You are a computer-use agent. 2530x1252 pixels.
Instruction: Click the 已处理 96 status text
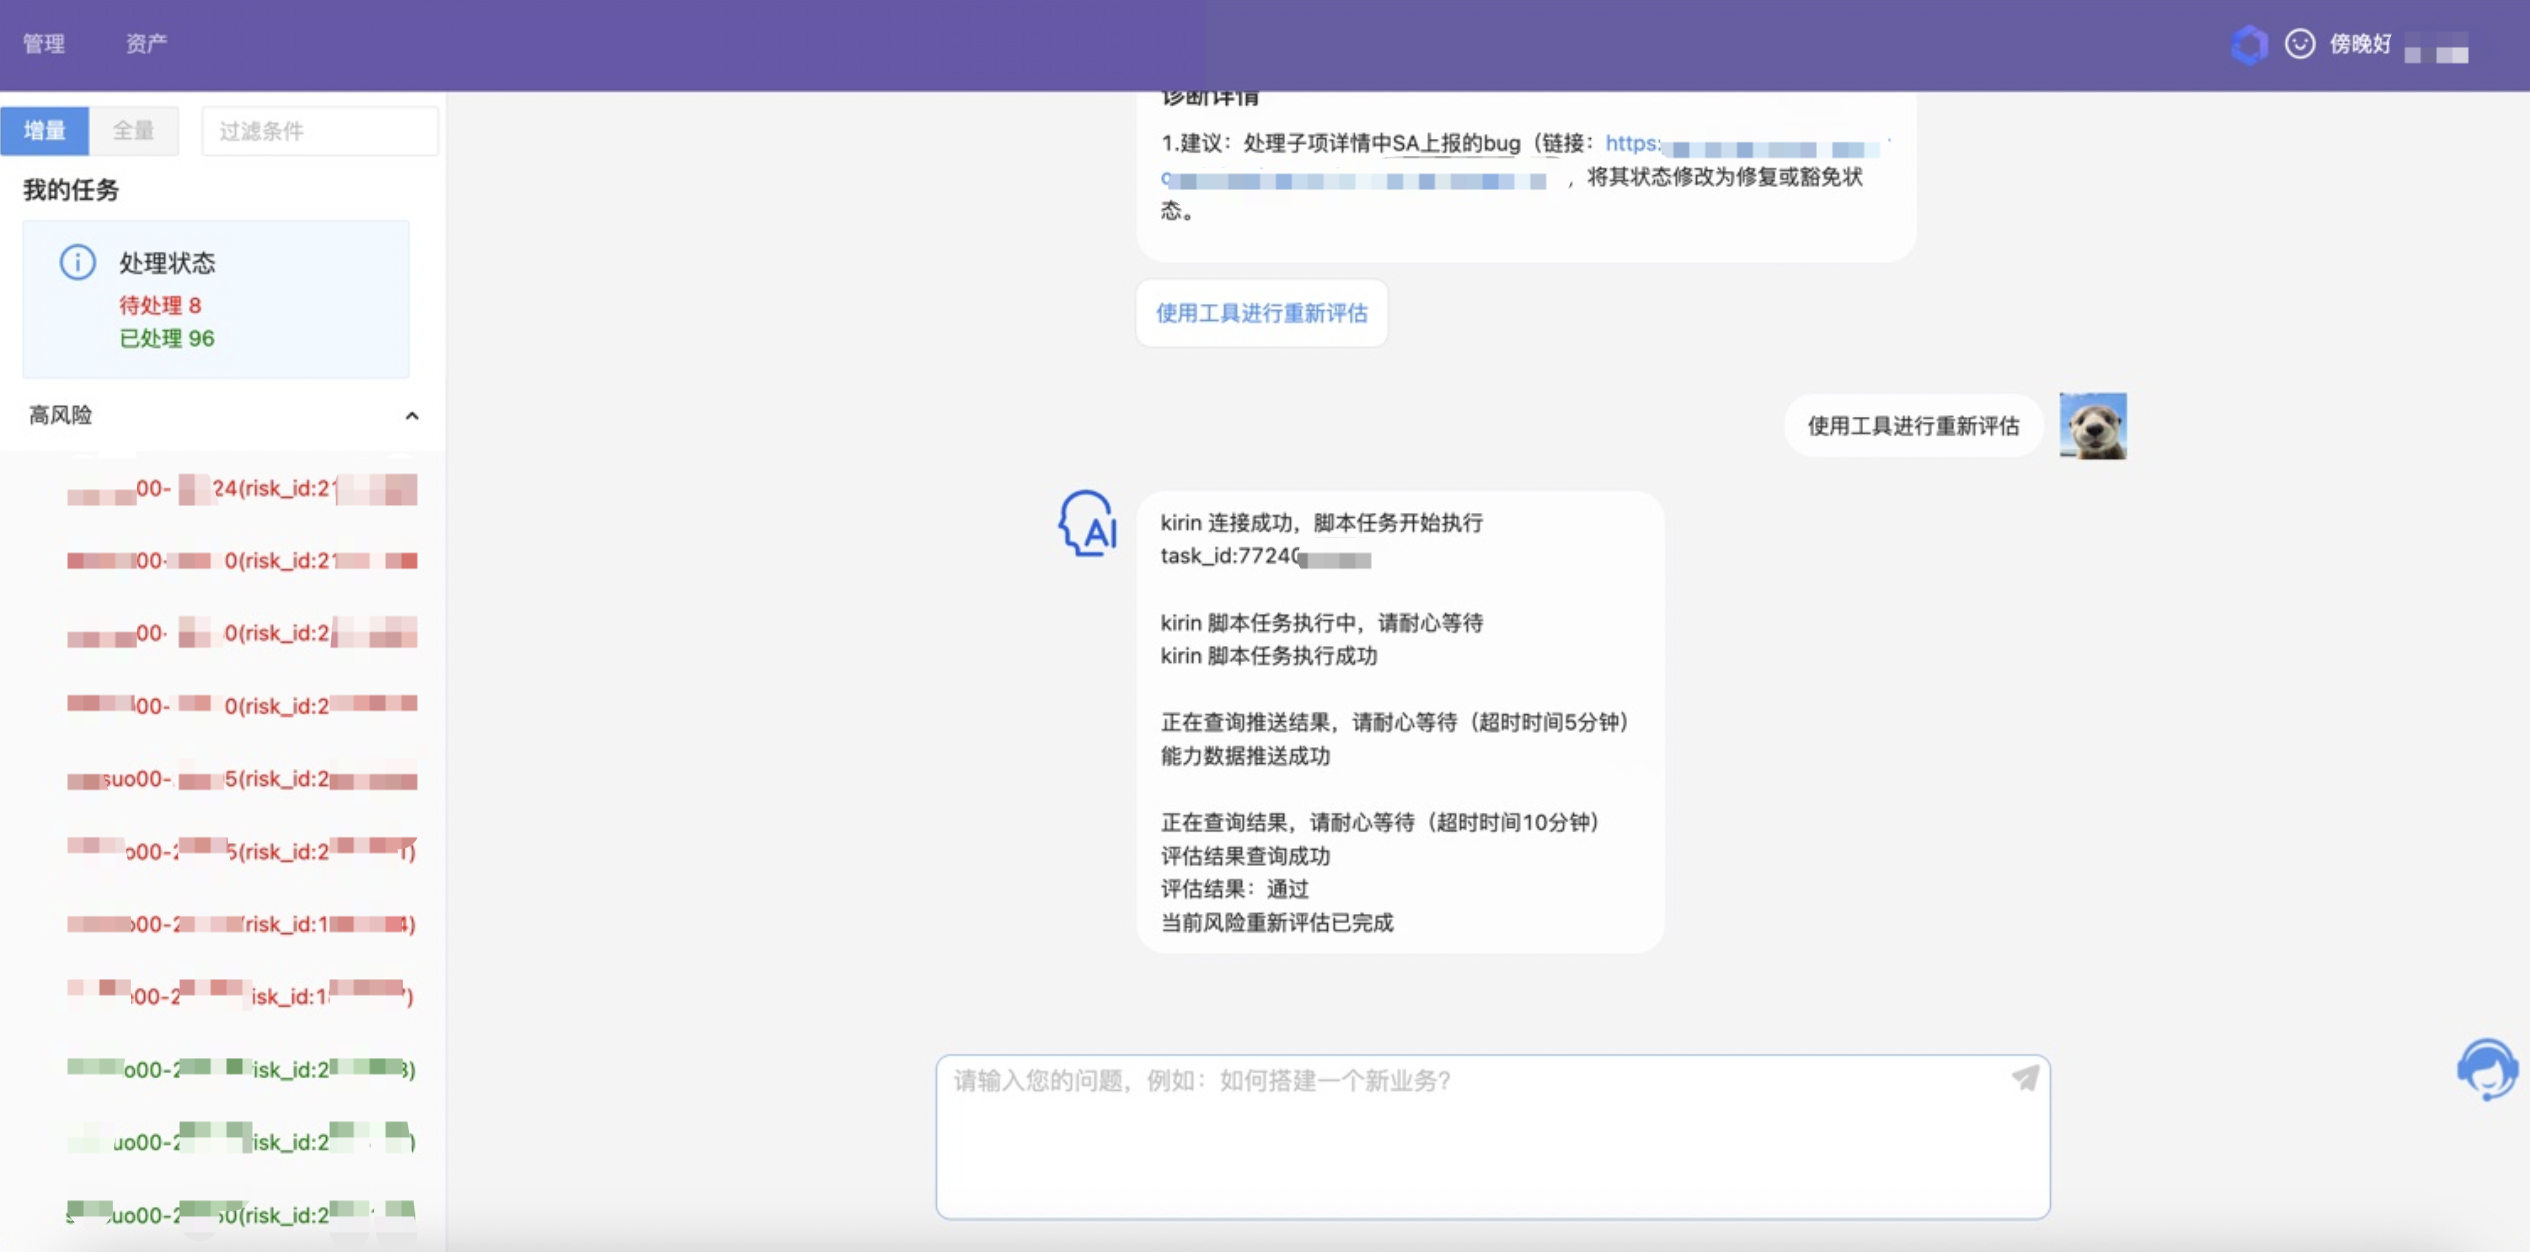(166, 338)
